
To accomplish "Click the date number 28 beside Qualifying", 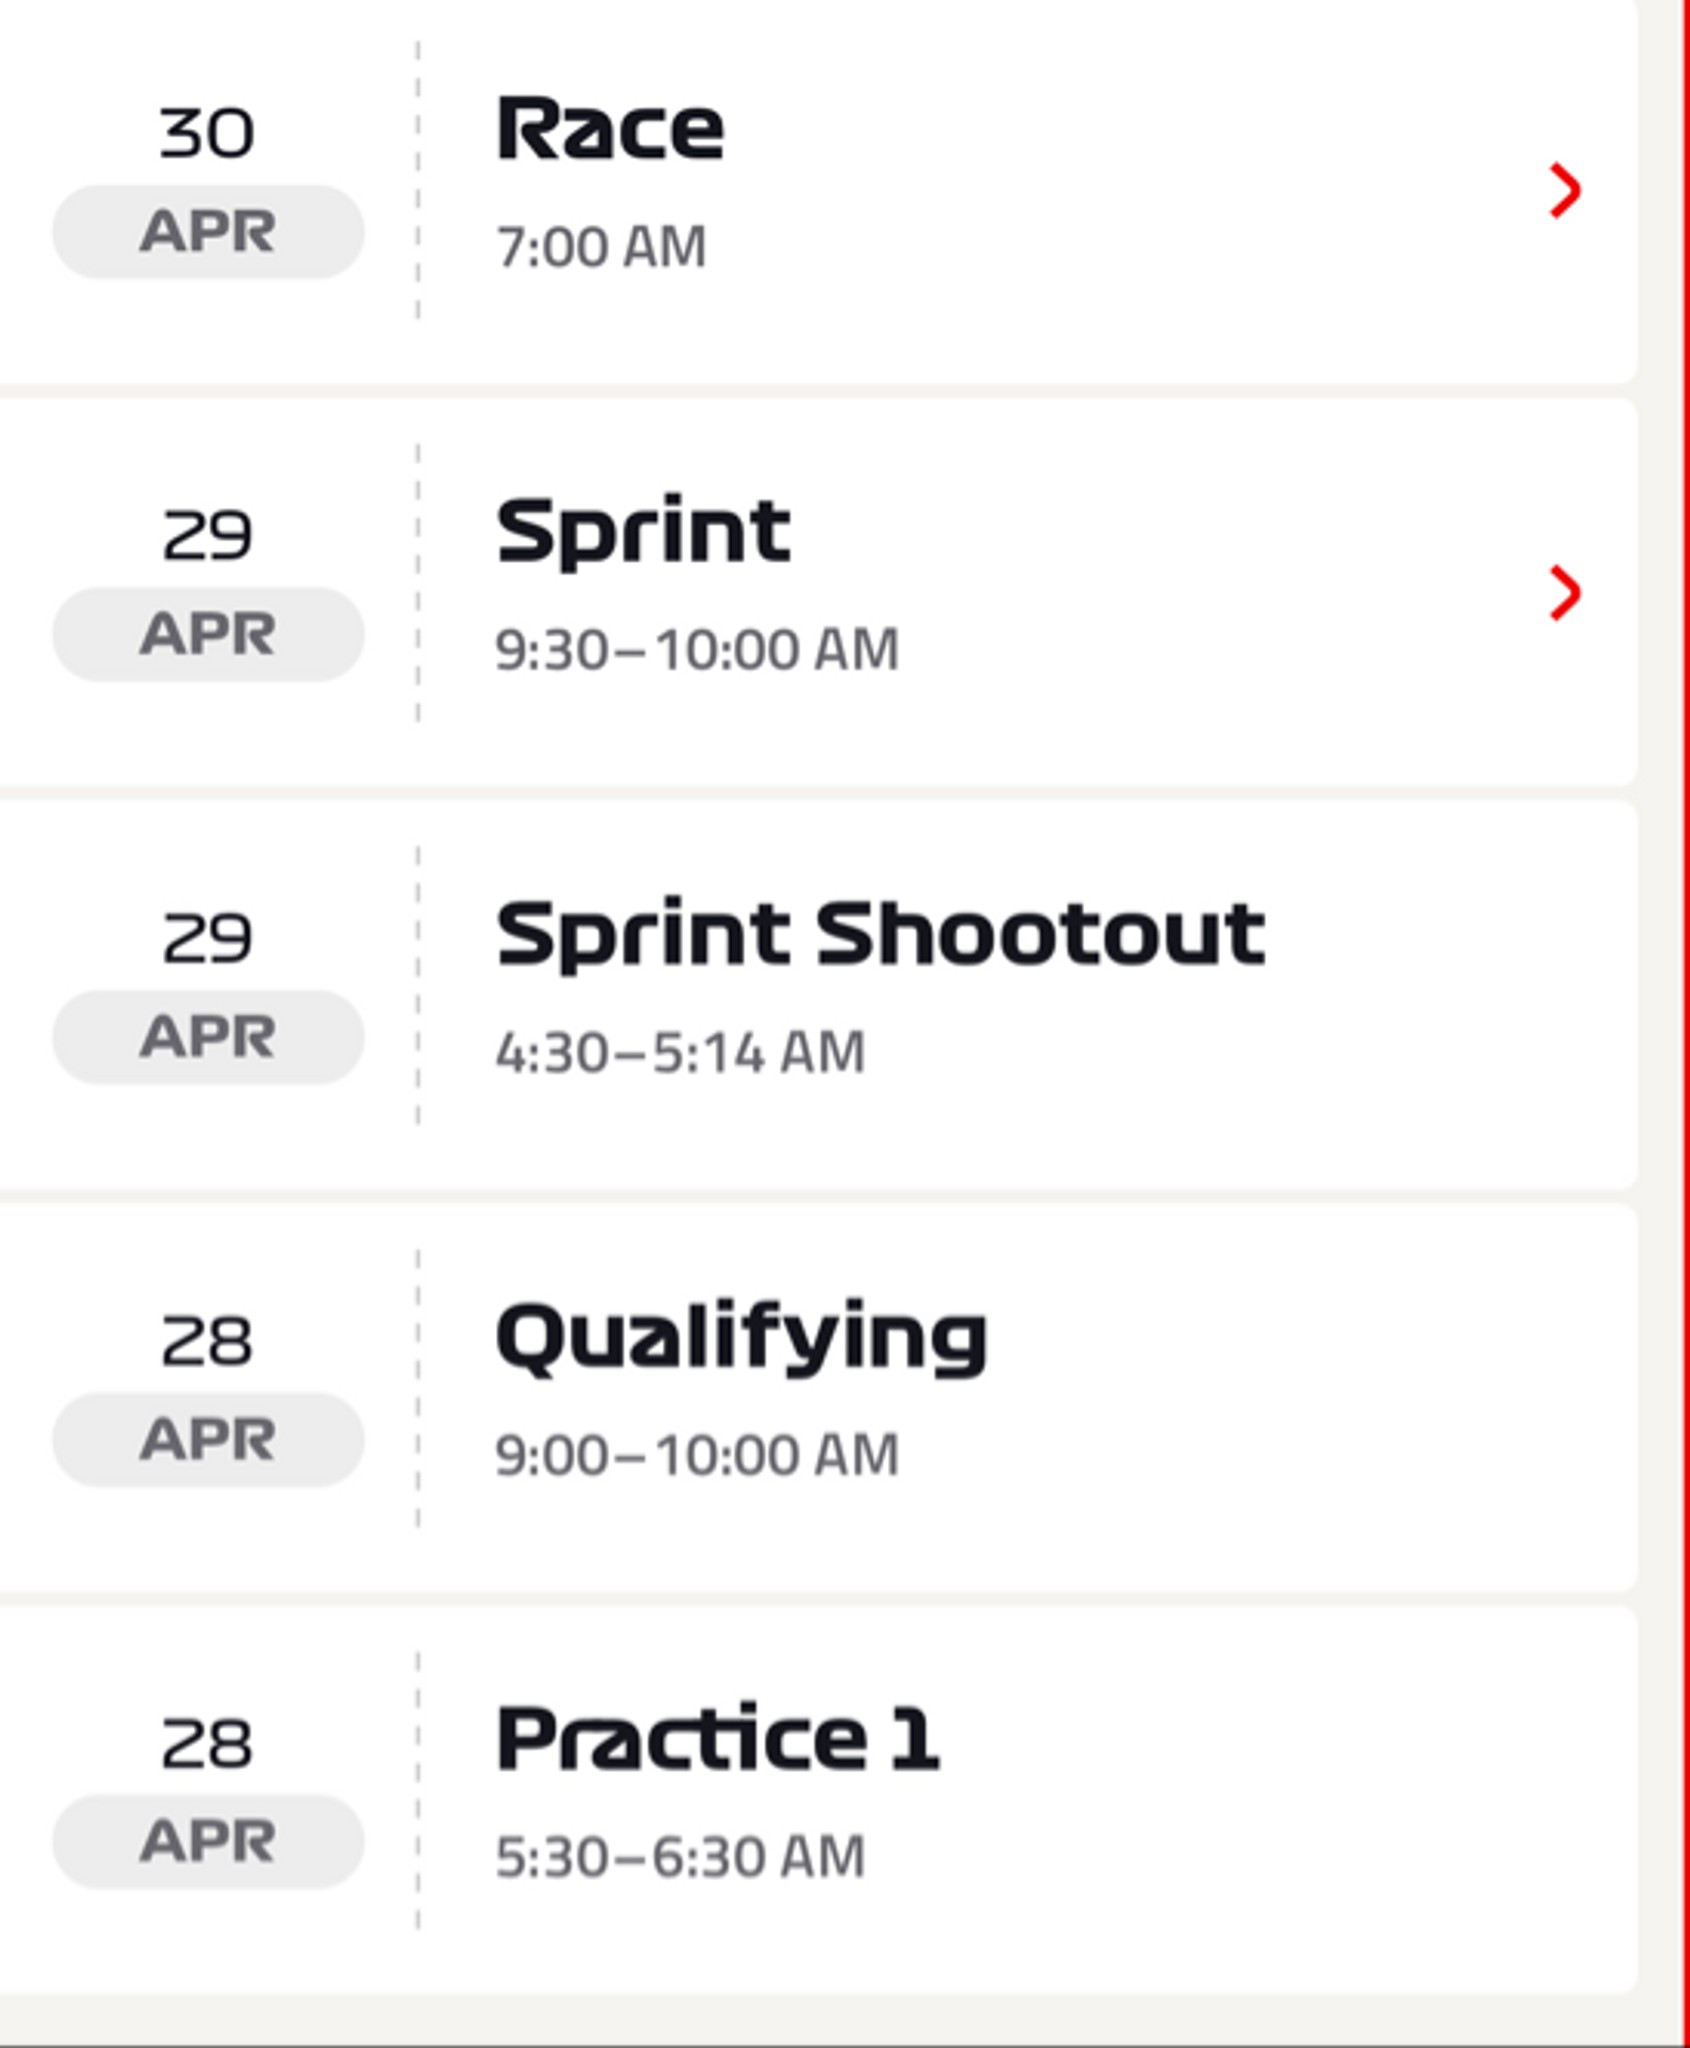I will (x=207, y=1341).
